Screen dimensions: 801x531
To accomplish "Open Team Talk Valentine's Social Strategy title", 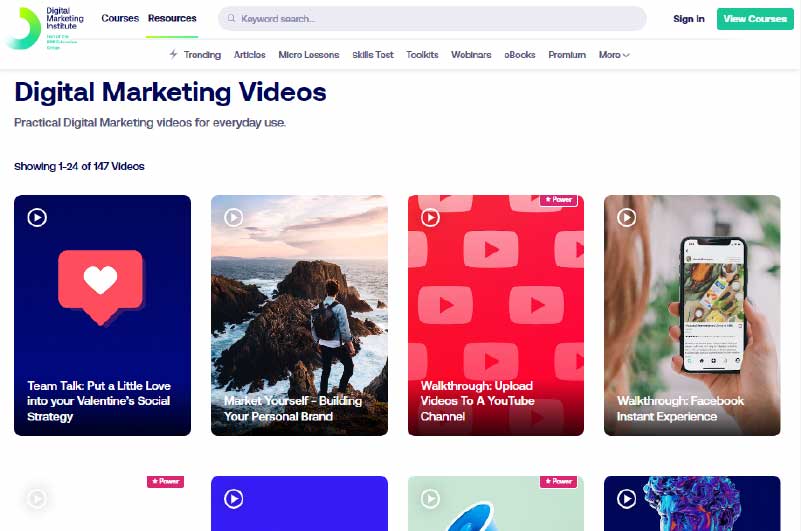I will (x=99, y=401).
